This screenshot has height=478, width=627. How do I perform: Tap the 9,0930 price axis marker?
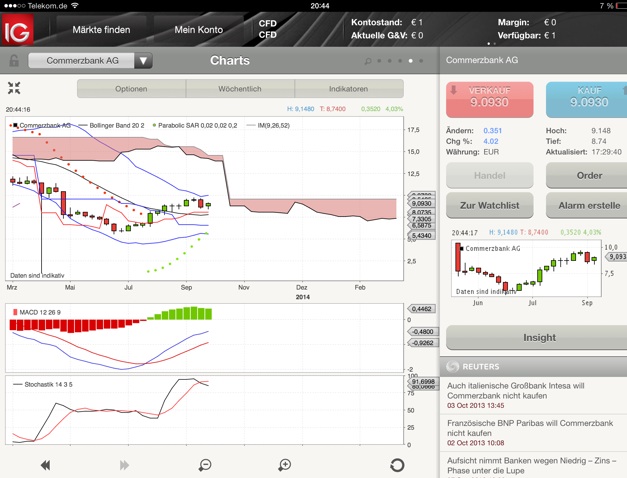tap(421, 204)
